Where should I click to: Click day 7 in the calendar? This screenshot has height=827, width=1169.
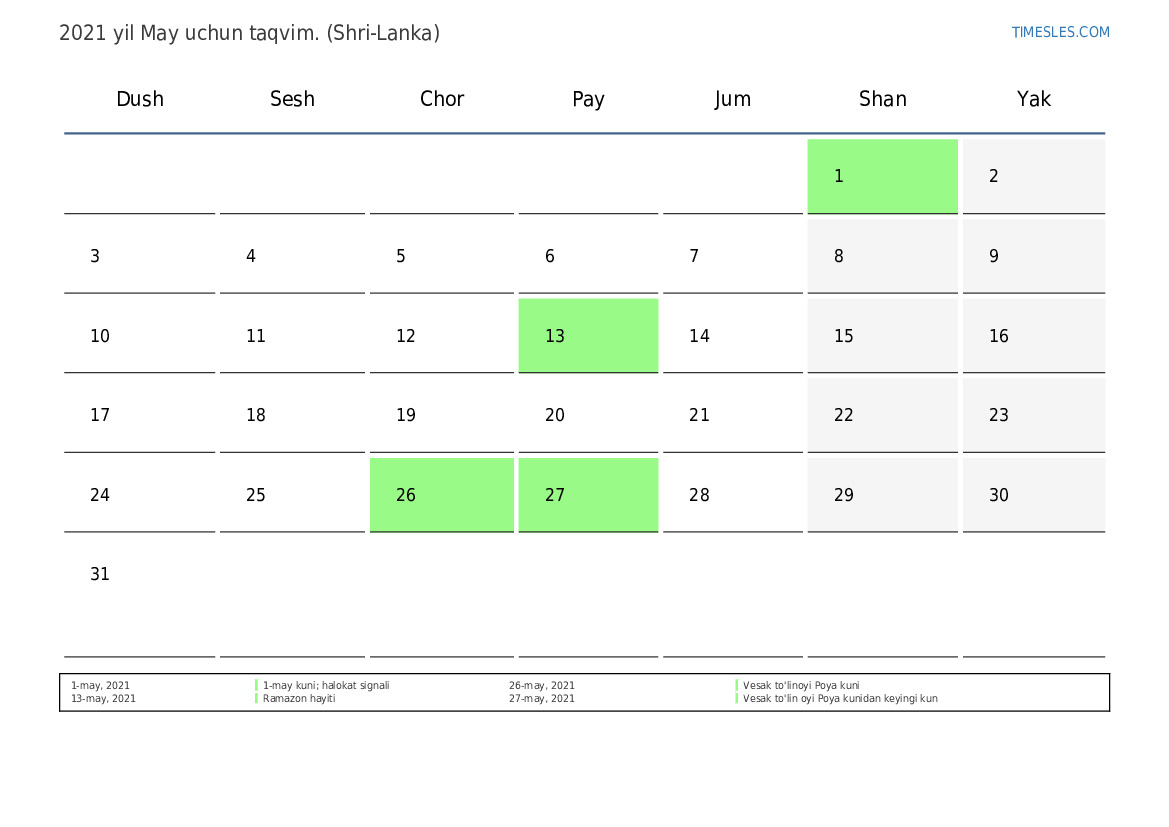point(732,256)
